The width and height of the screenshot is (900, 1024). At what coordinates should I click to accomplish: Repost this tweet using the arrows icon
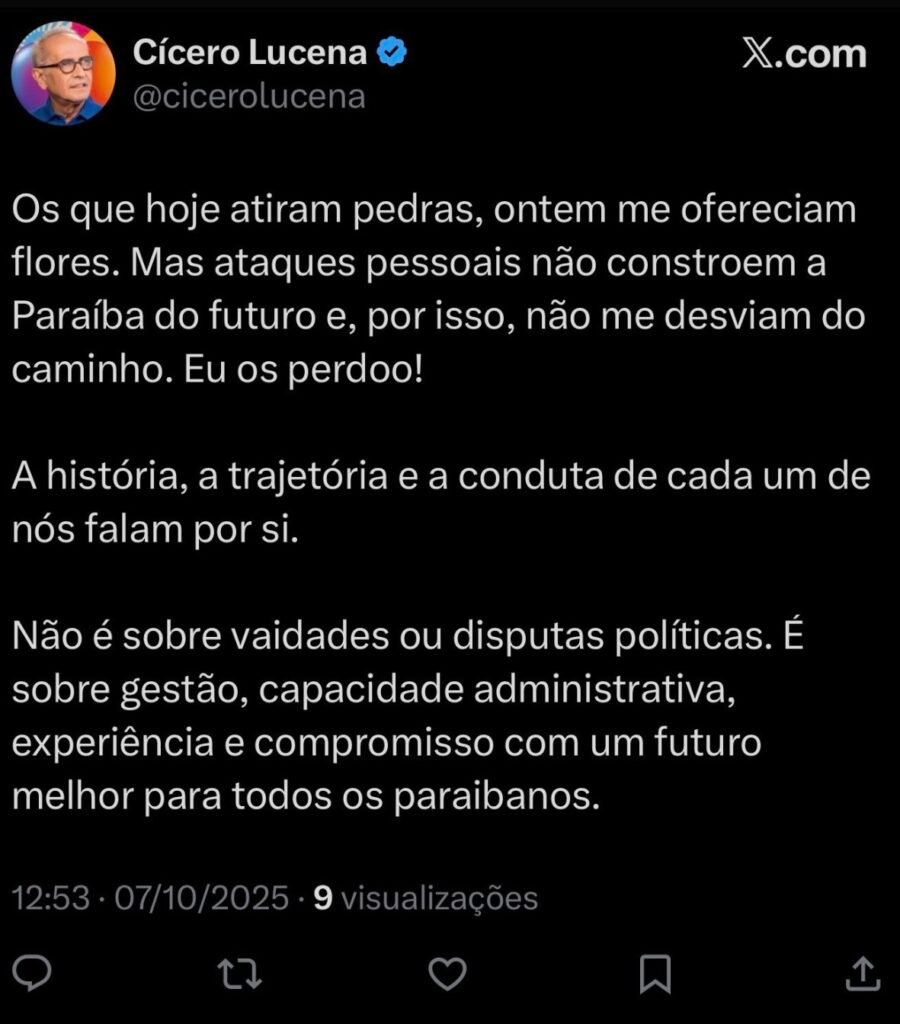[239, 972]
